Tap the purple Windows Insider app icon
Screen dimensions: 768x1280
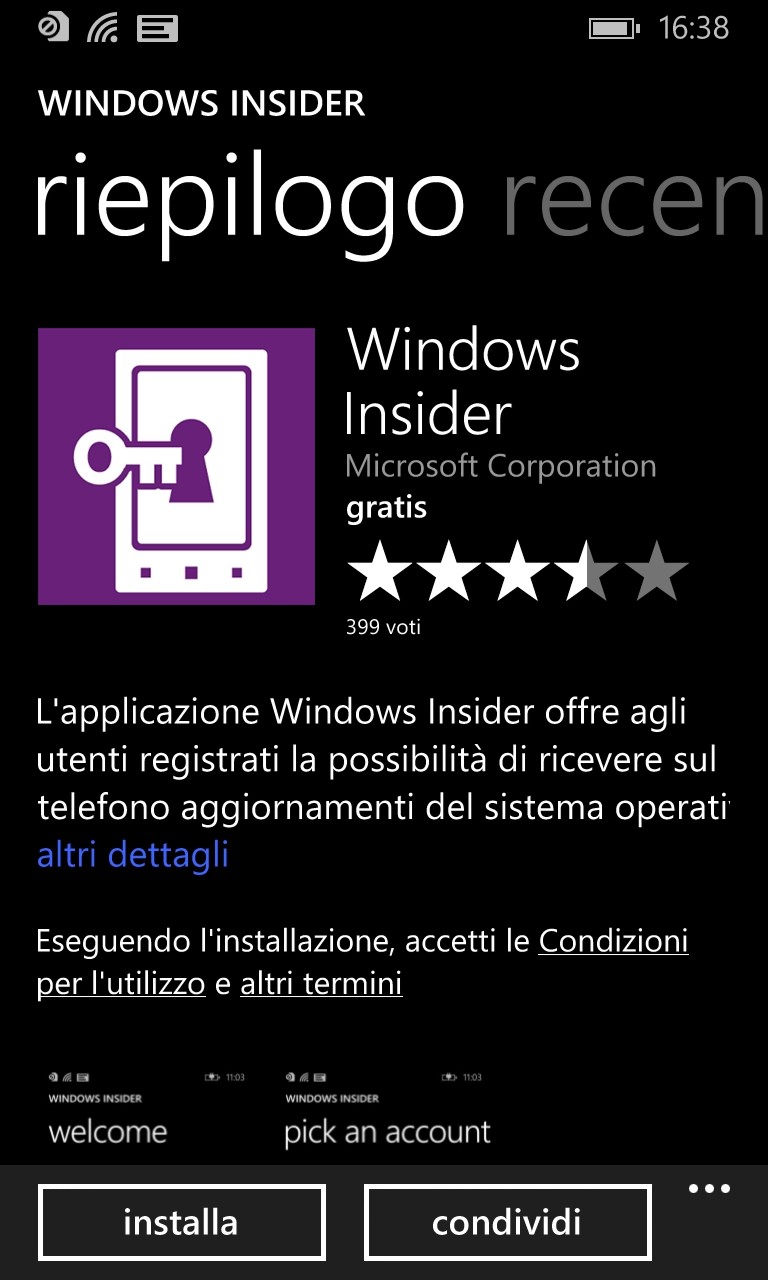176,466
